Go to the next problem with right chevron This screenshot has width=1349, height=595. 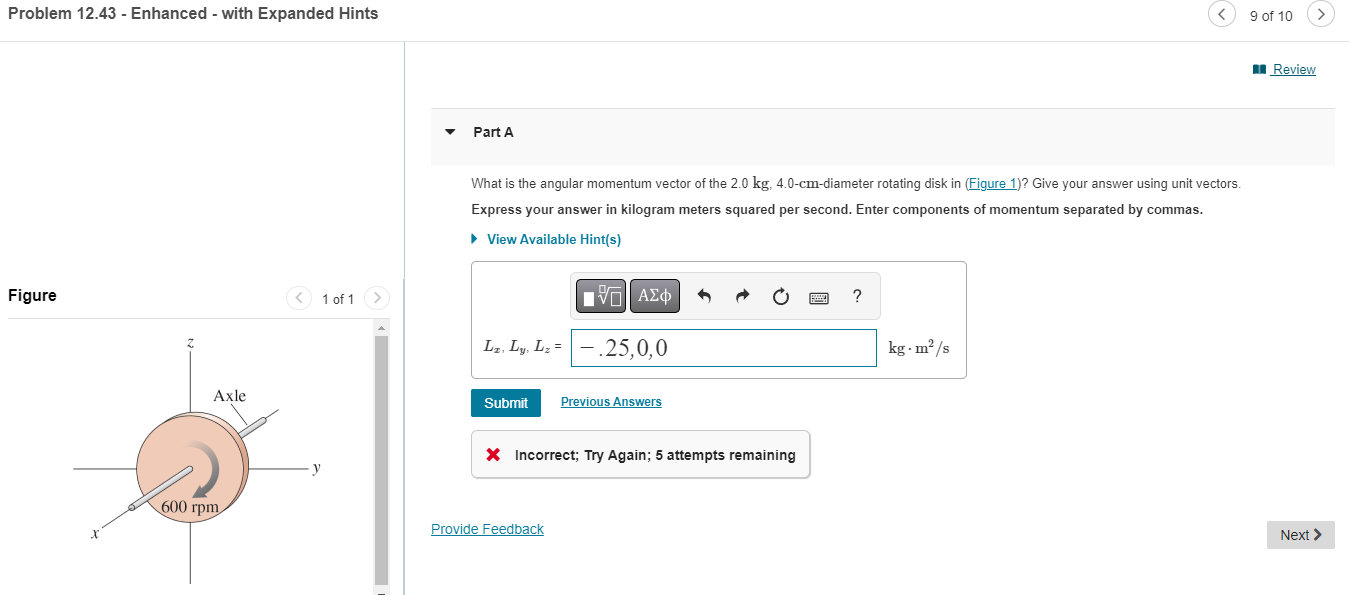(1321, 14)
